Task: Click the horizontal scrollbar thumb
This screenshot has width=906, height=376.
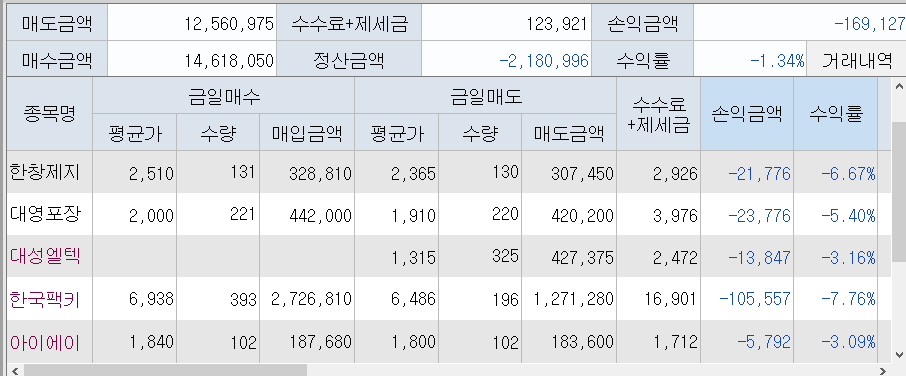Action: click(x=165, y=370)
